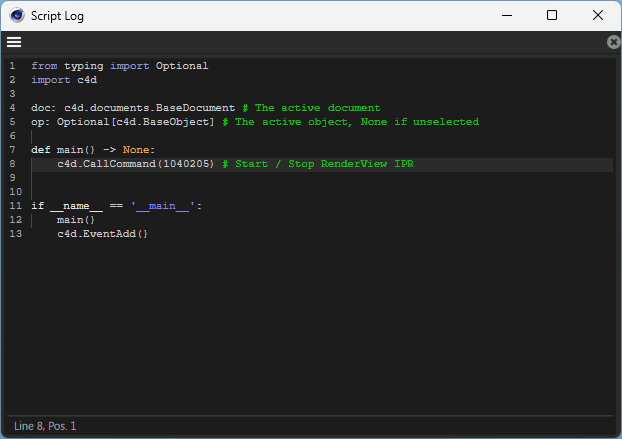Click line number 13 in the gutter
This screenshot has height=439, width=622.
click(14, 234)
